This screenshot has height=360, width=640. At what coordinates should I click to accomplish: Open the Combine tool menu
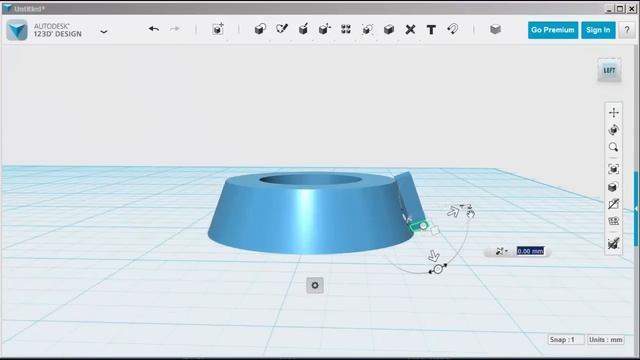click(389, 29)
